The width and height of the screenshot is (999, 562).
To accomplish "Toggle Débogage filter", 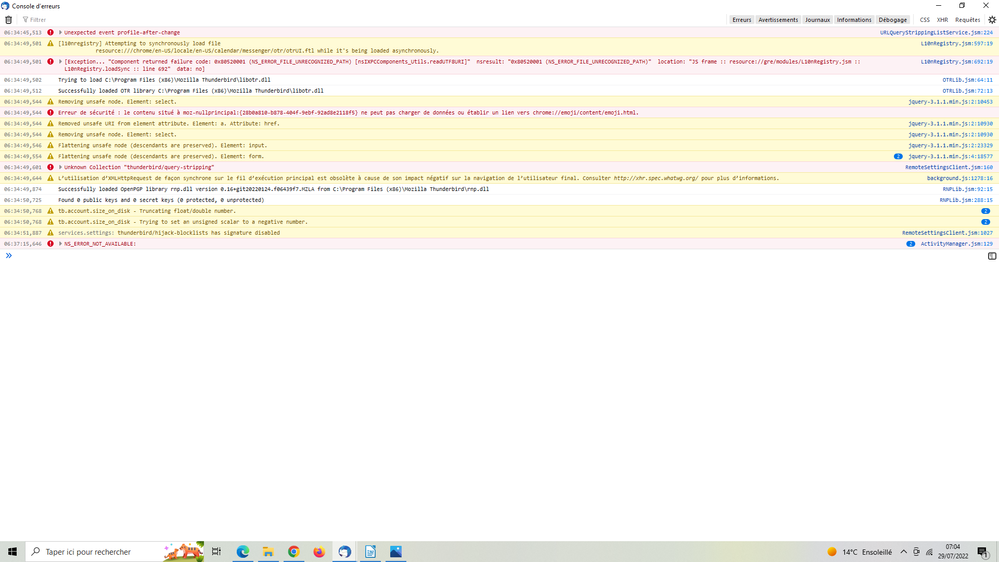I will click(x=893, y=20).
